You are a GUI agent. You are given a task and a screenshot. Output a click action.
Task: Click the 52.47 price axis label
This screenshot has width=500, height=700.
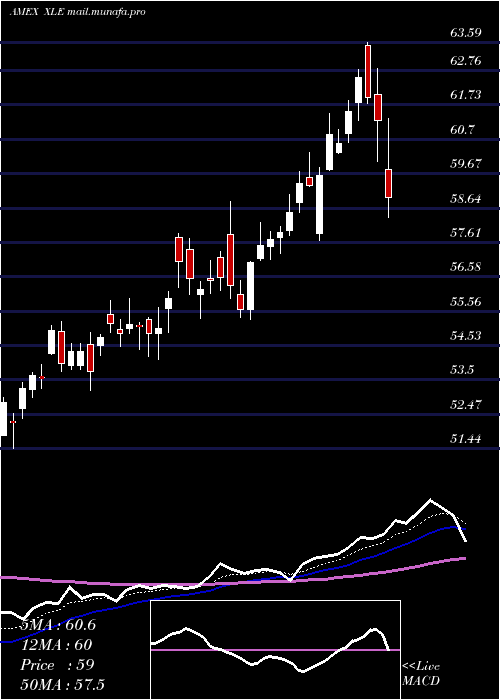pyautogui.click(x=466, y=405)
